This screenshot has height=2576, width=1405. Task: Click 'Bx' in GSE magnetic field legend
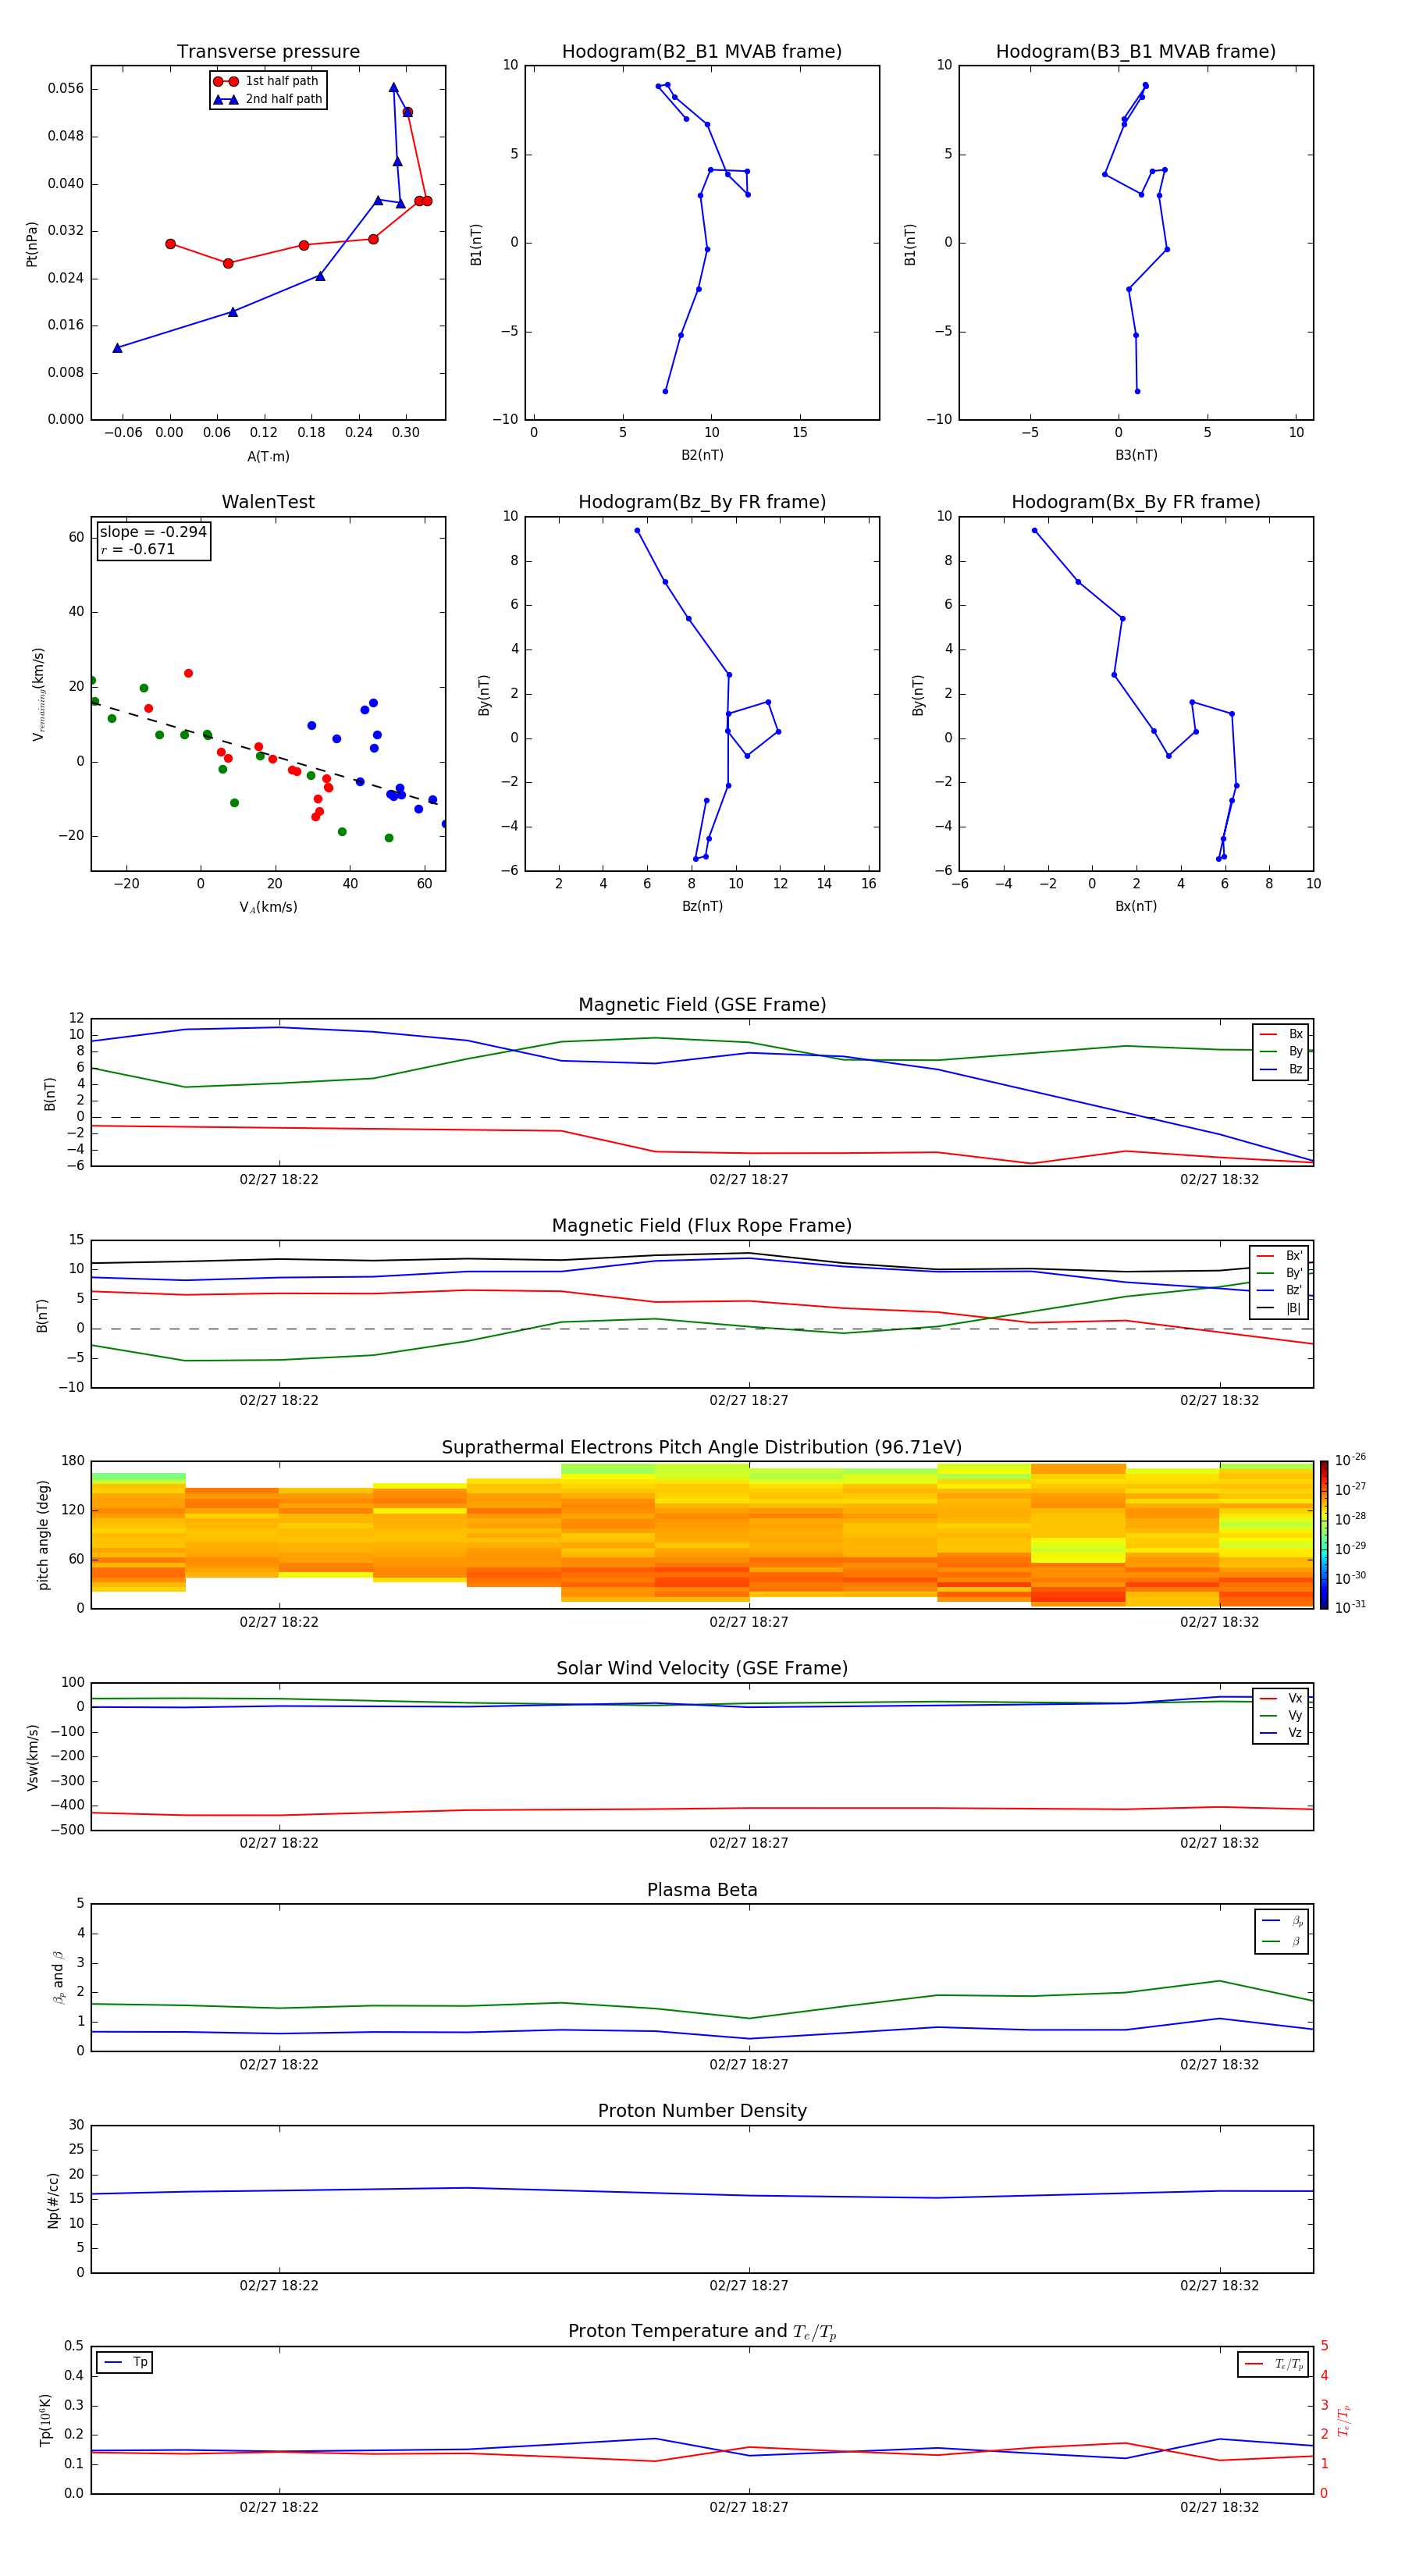click(x=1282, y=1034)
